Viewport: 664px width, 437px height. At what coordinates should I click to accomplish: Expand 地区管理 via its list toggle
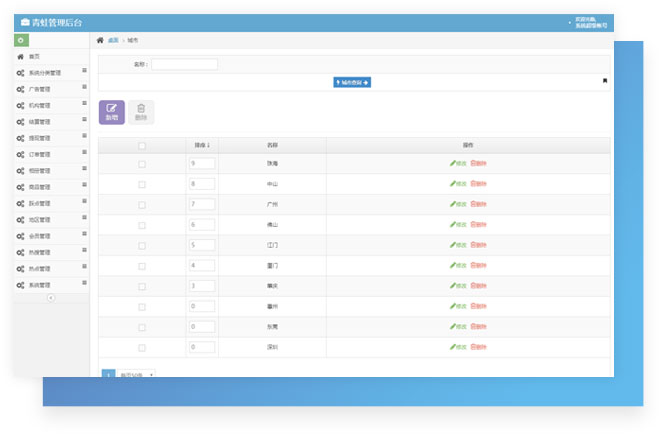click(84, 217)
